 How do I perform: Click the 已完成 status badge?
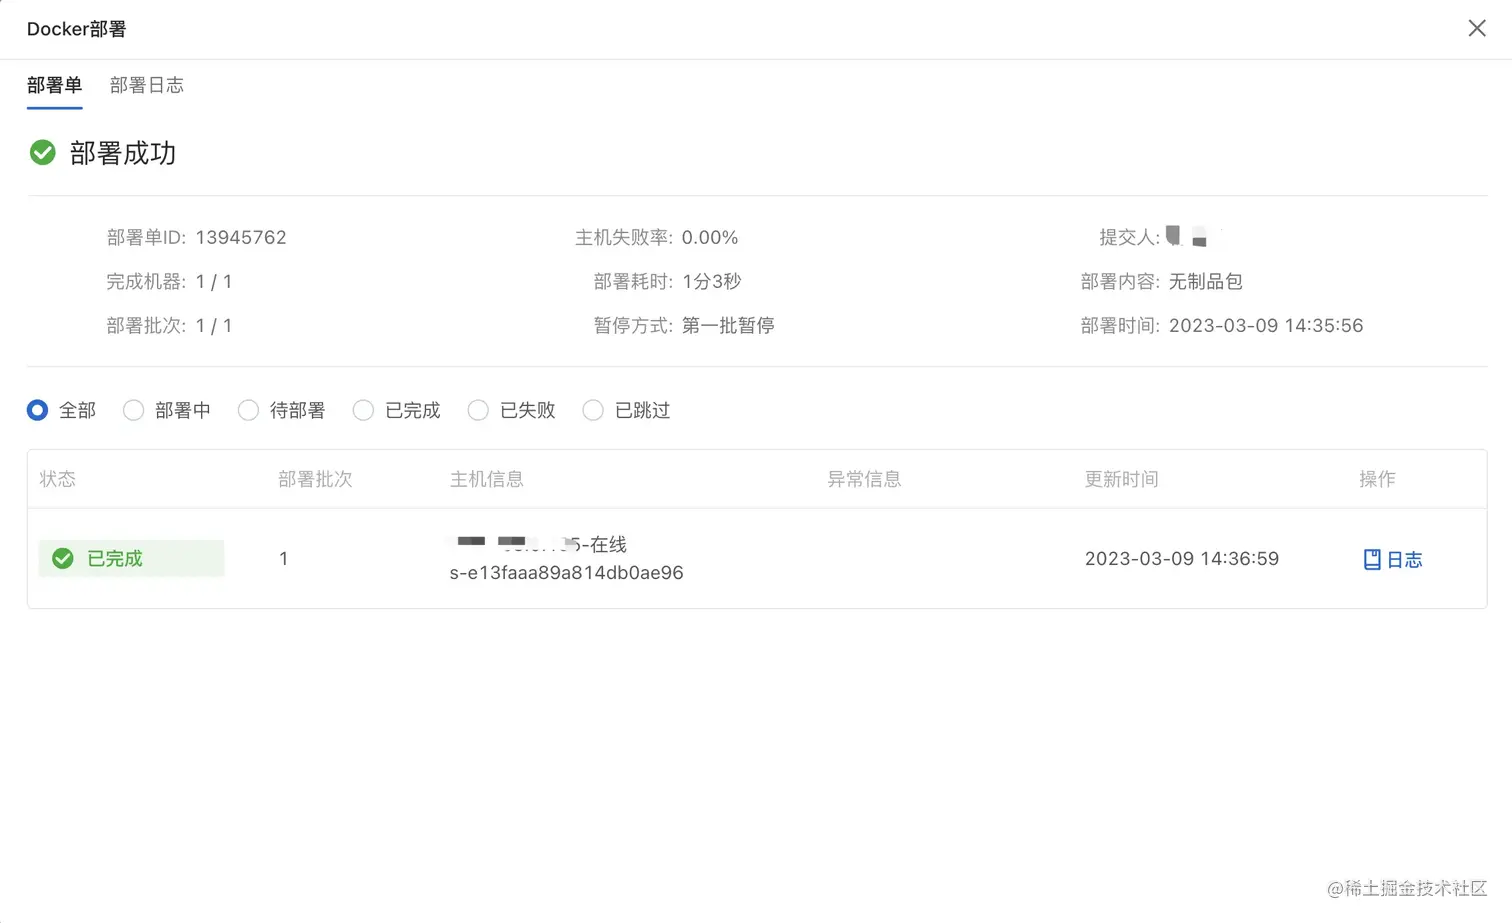pyautogui.click(x=130, y=558)
